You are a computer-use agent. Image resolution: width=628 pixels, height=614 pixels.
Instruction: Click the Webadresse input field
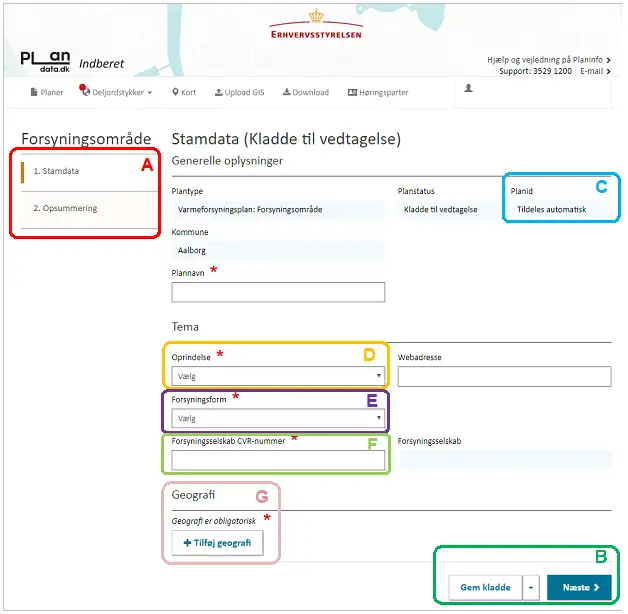pyautogui.click(x=504, y=376)
